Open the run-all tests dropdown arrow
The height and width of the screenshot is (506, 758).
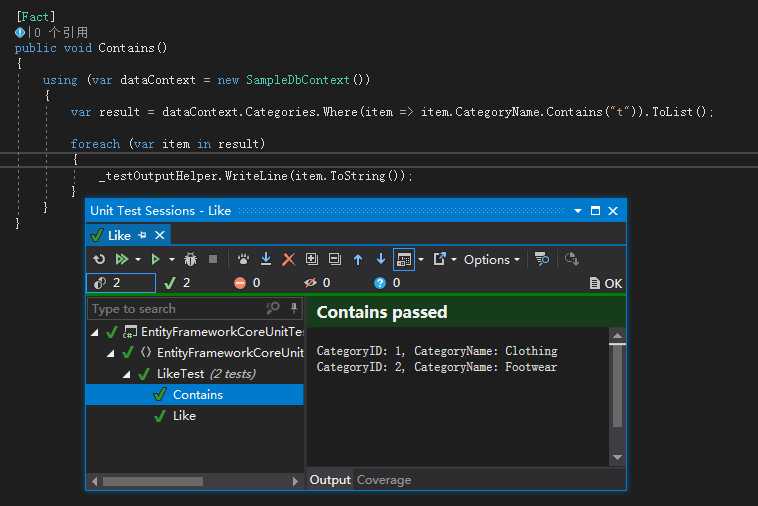coord(138,260)
